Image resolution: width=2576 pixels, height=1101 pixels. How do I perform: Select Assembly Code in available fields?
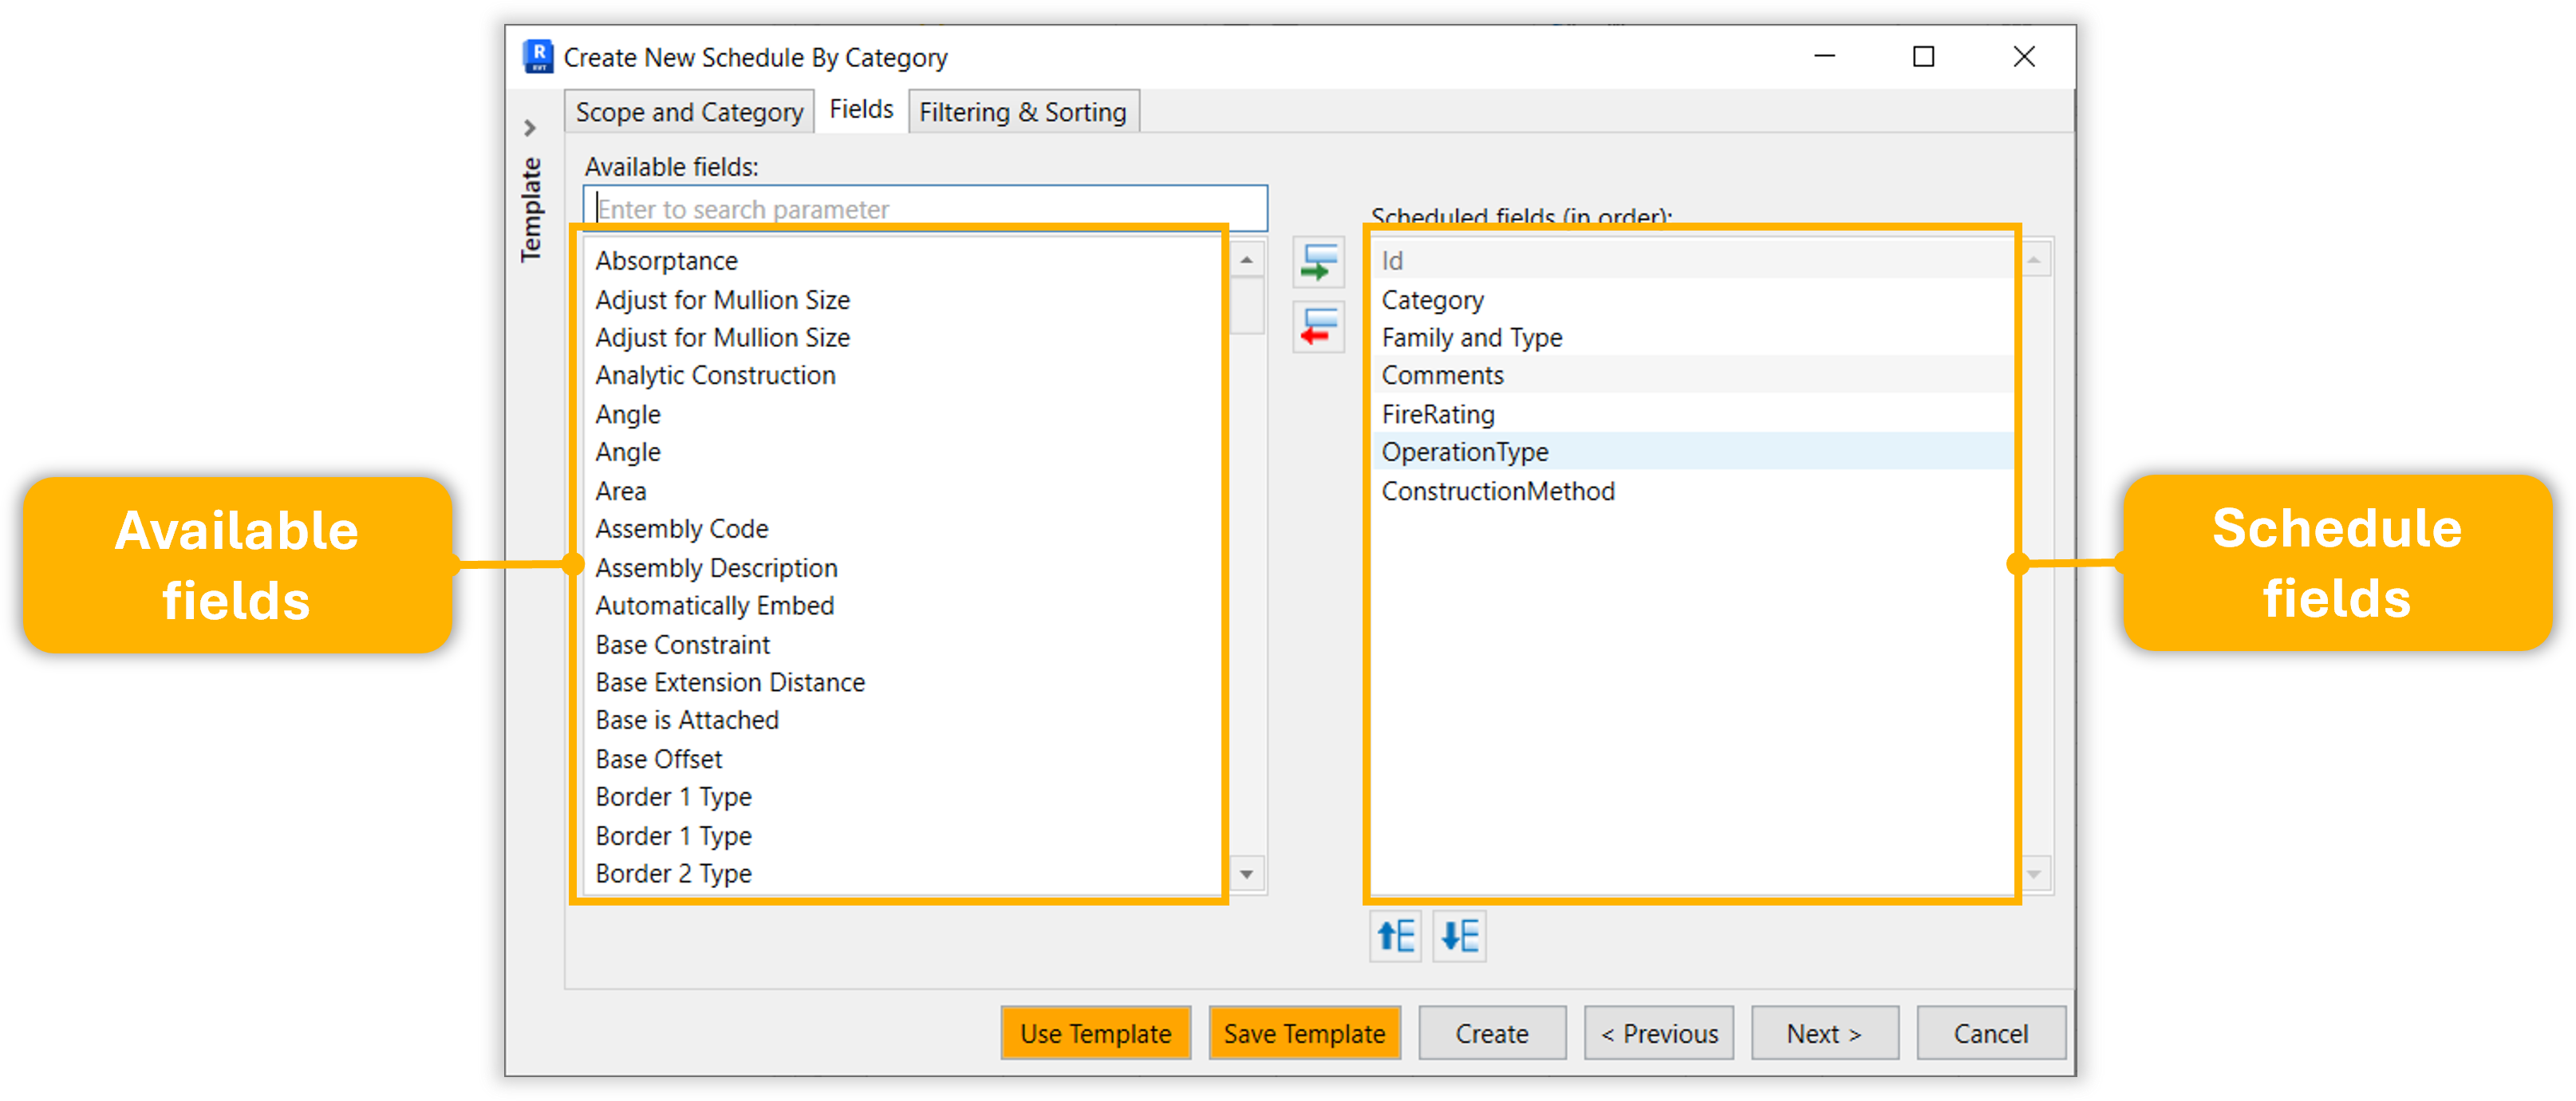pyautogui.click(x=682, y=529)
